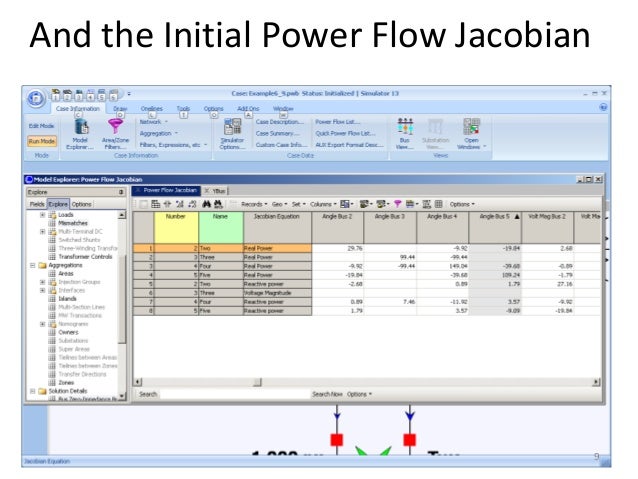Open AUX Export Format Desc
The width and height of the screenshot is (638, 479).
(349, 145)
